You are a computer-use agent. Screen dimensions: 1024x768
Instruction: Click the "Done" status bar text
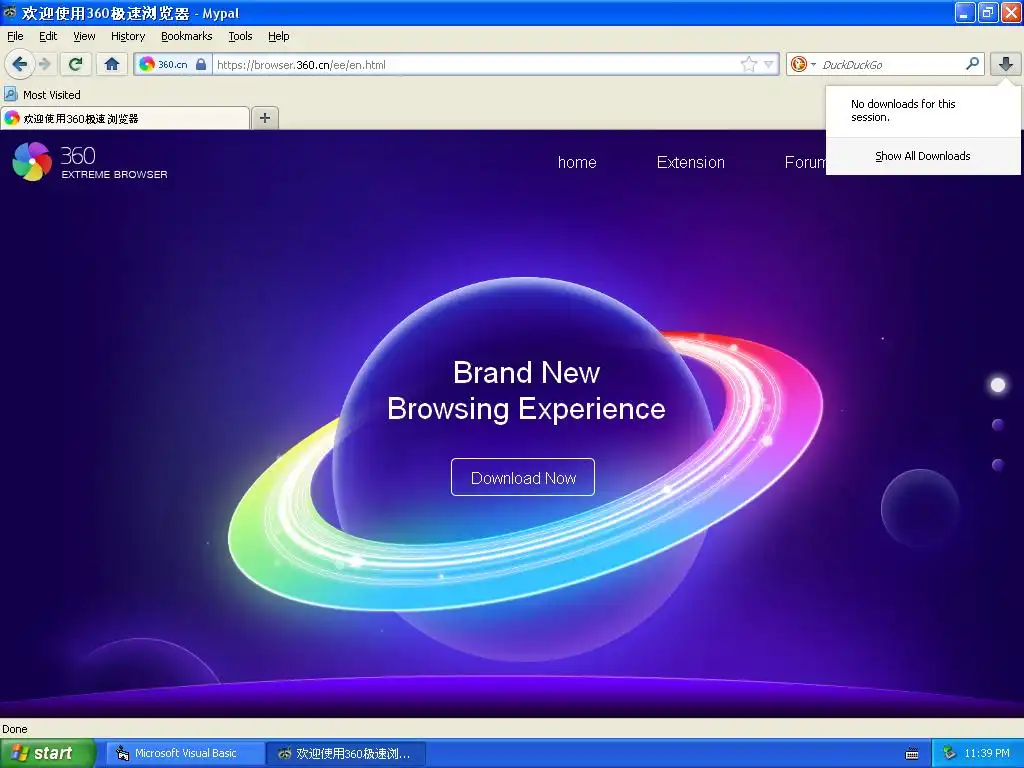click(x=14, y=729)
